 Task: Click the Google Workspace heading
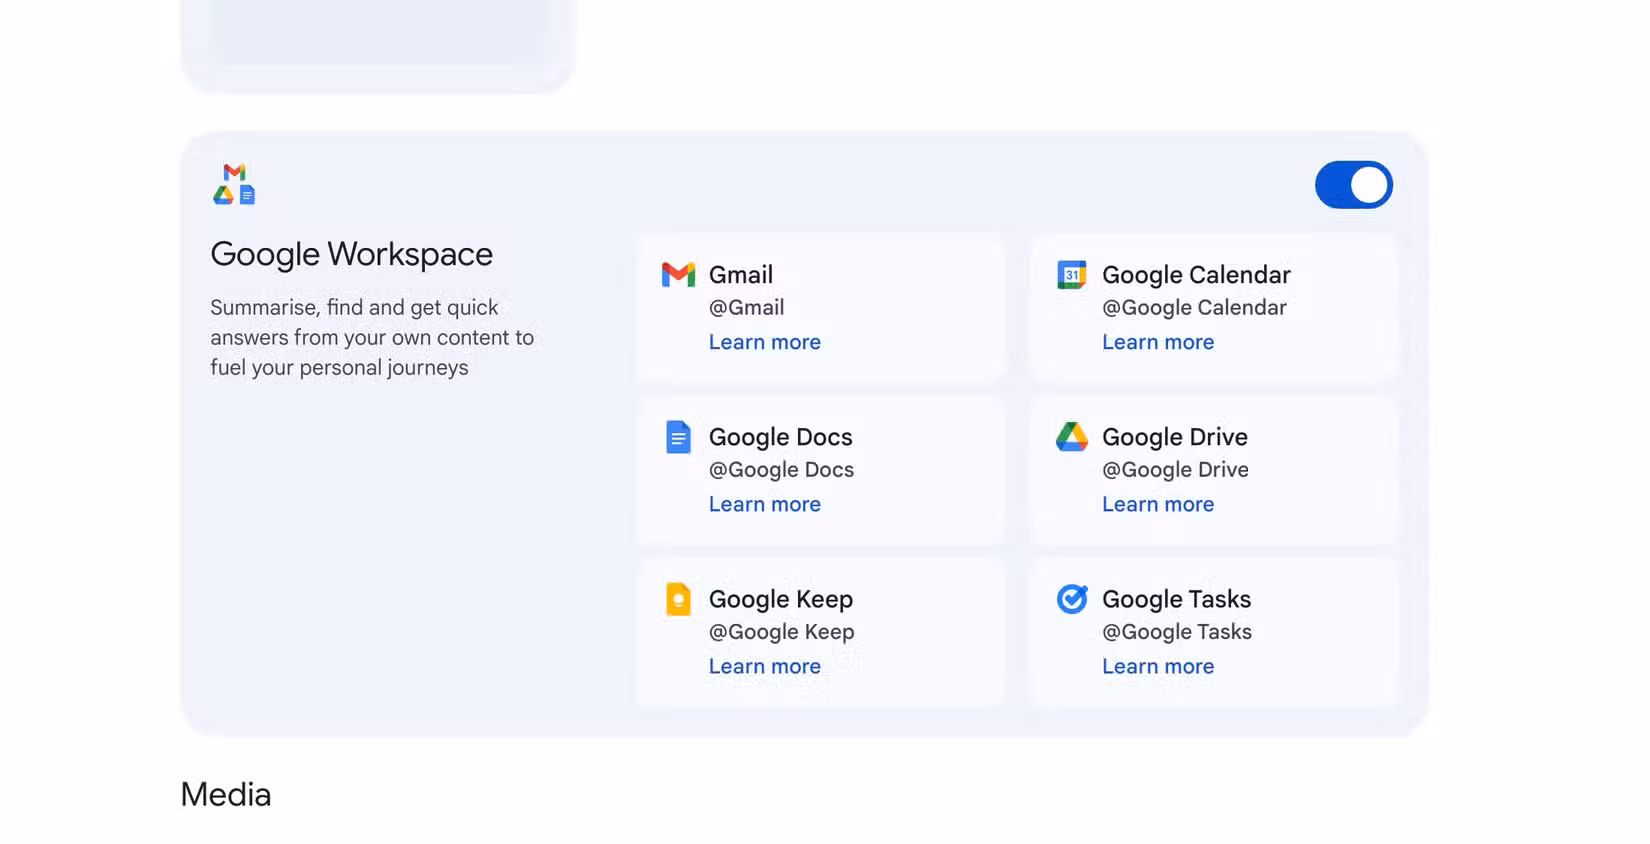(x=351, y=255)
